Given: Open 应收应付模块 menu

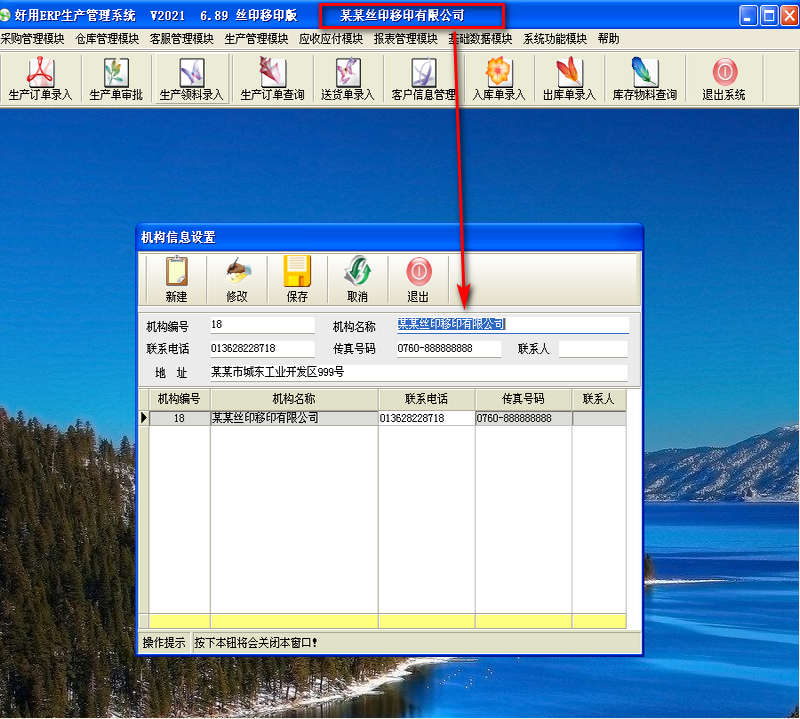Looking at the screenshot, I should [x=331, y=39].
